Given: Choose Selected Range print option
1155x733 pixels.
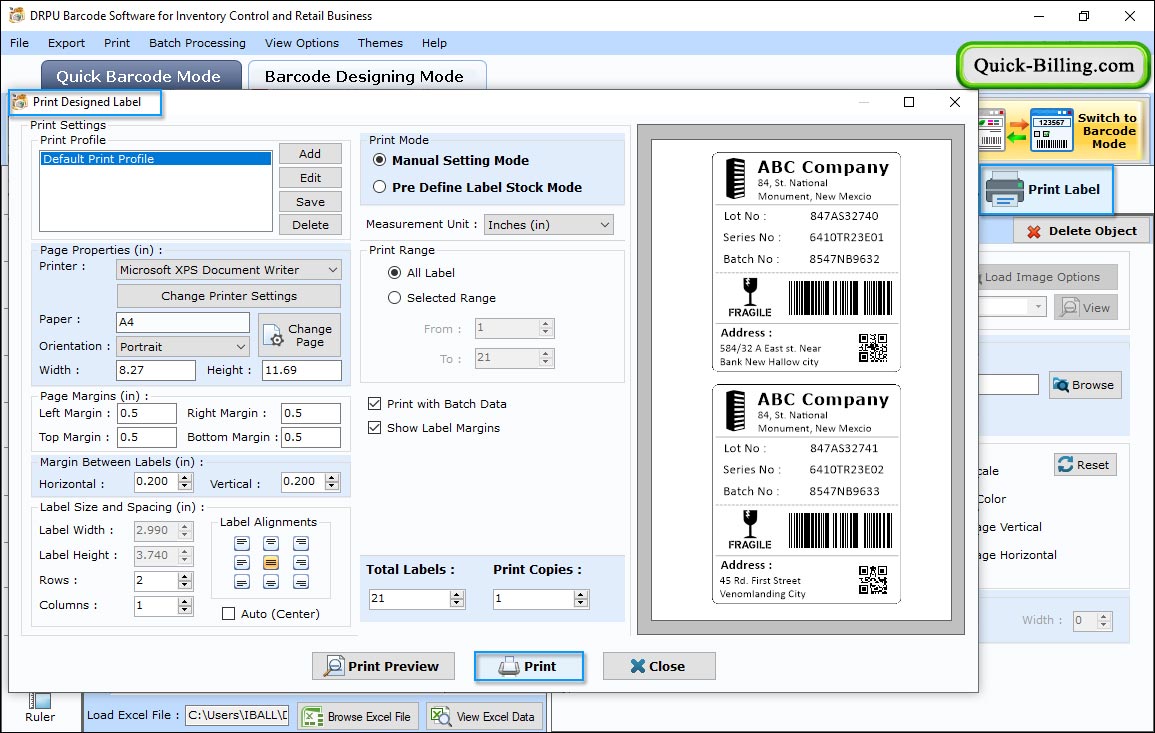Looking at the screenshot, I should (x=395, y=298).
